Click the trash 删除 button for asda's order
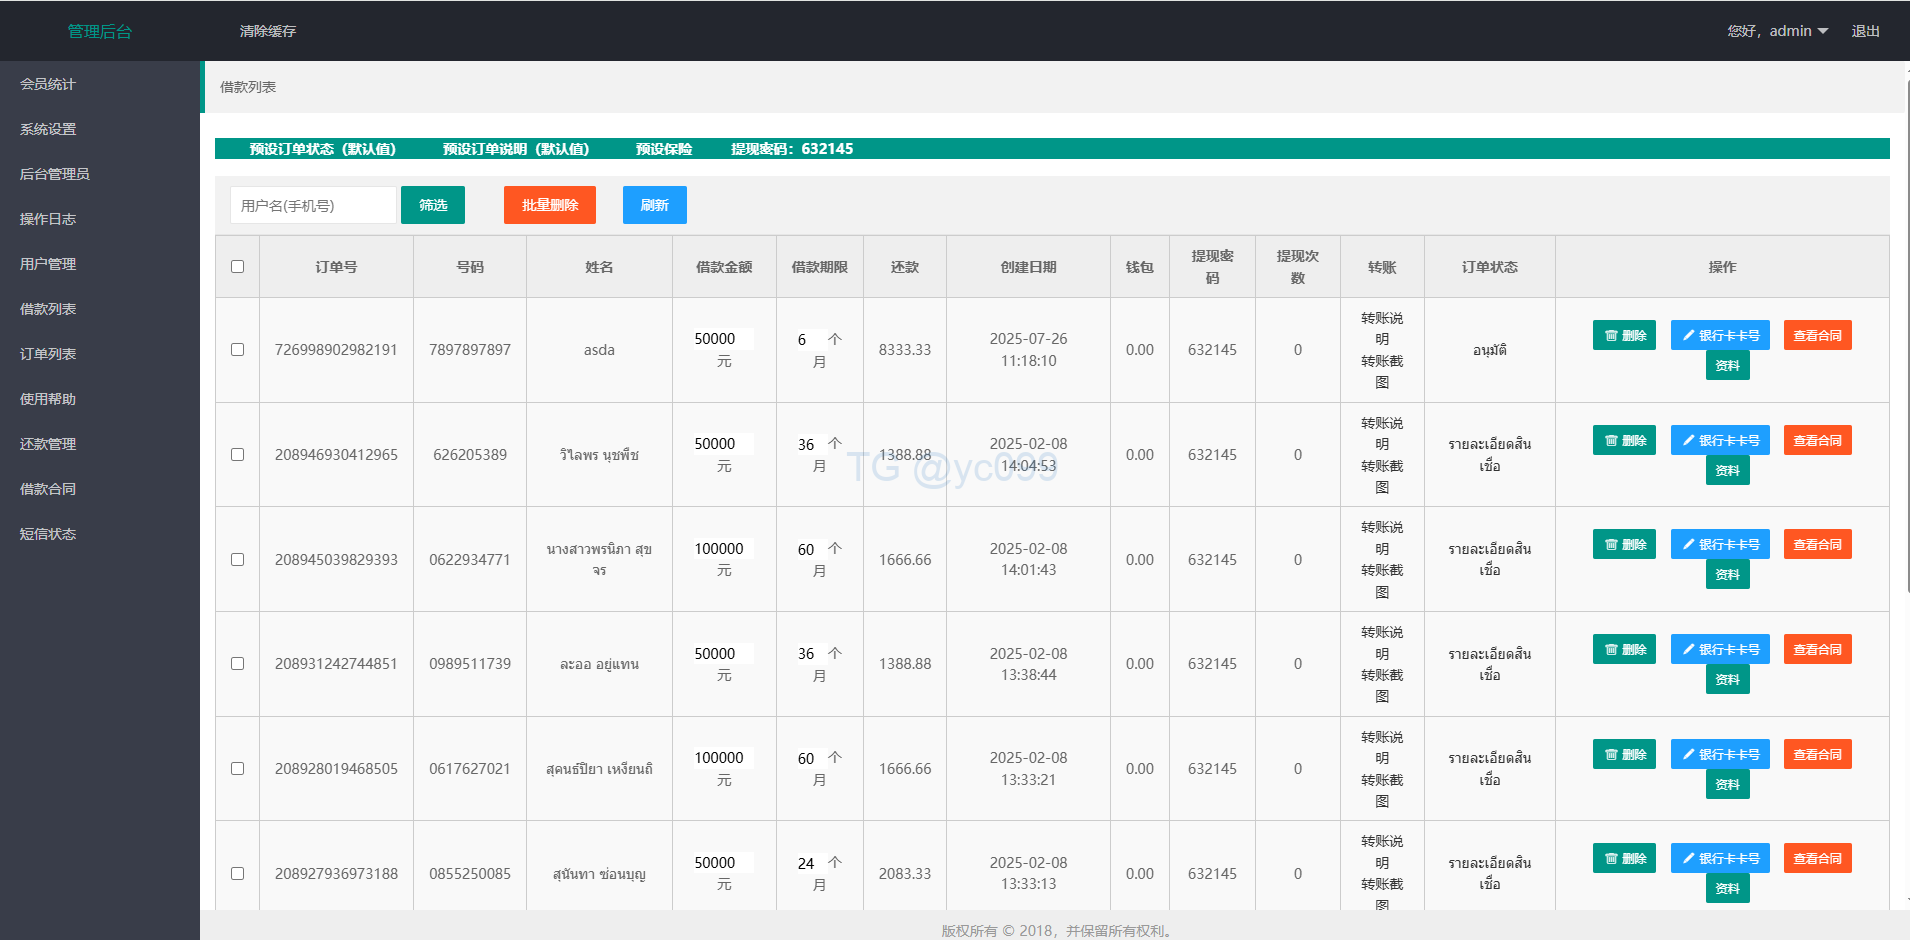Image resolution: width=1910 pixels, height=940 pixels. (1624, 335)
